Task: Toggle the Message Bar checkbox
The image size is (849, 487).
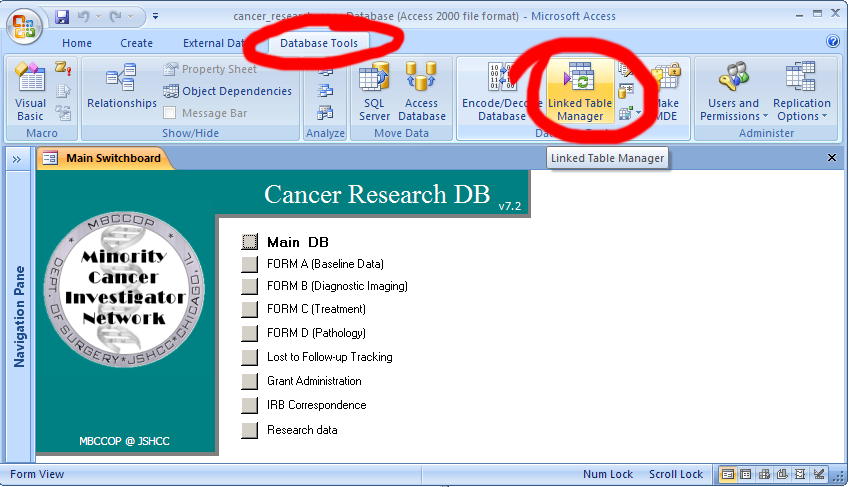Action: click(x=169, y=113)
